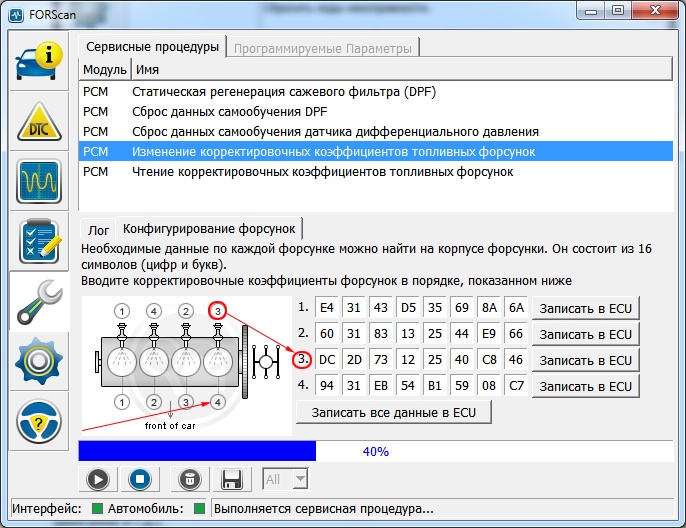Open the DTC error codes section
Screen dimensions: 686x528
(x=39, y=122)
